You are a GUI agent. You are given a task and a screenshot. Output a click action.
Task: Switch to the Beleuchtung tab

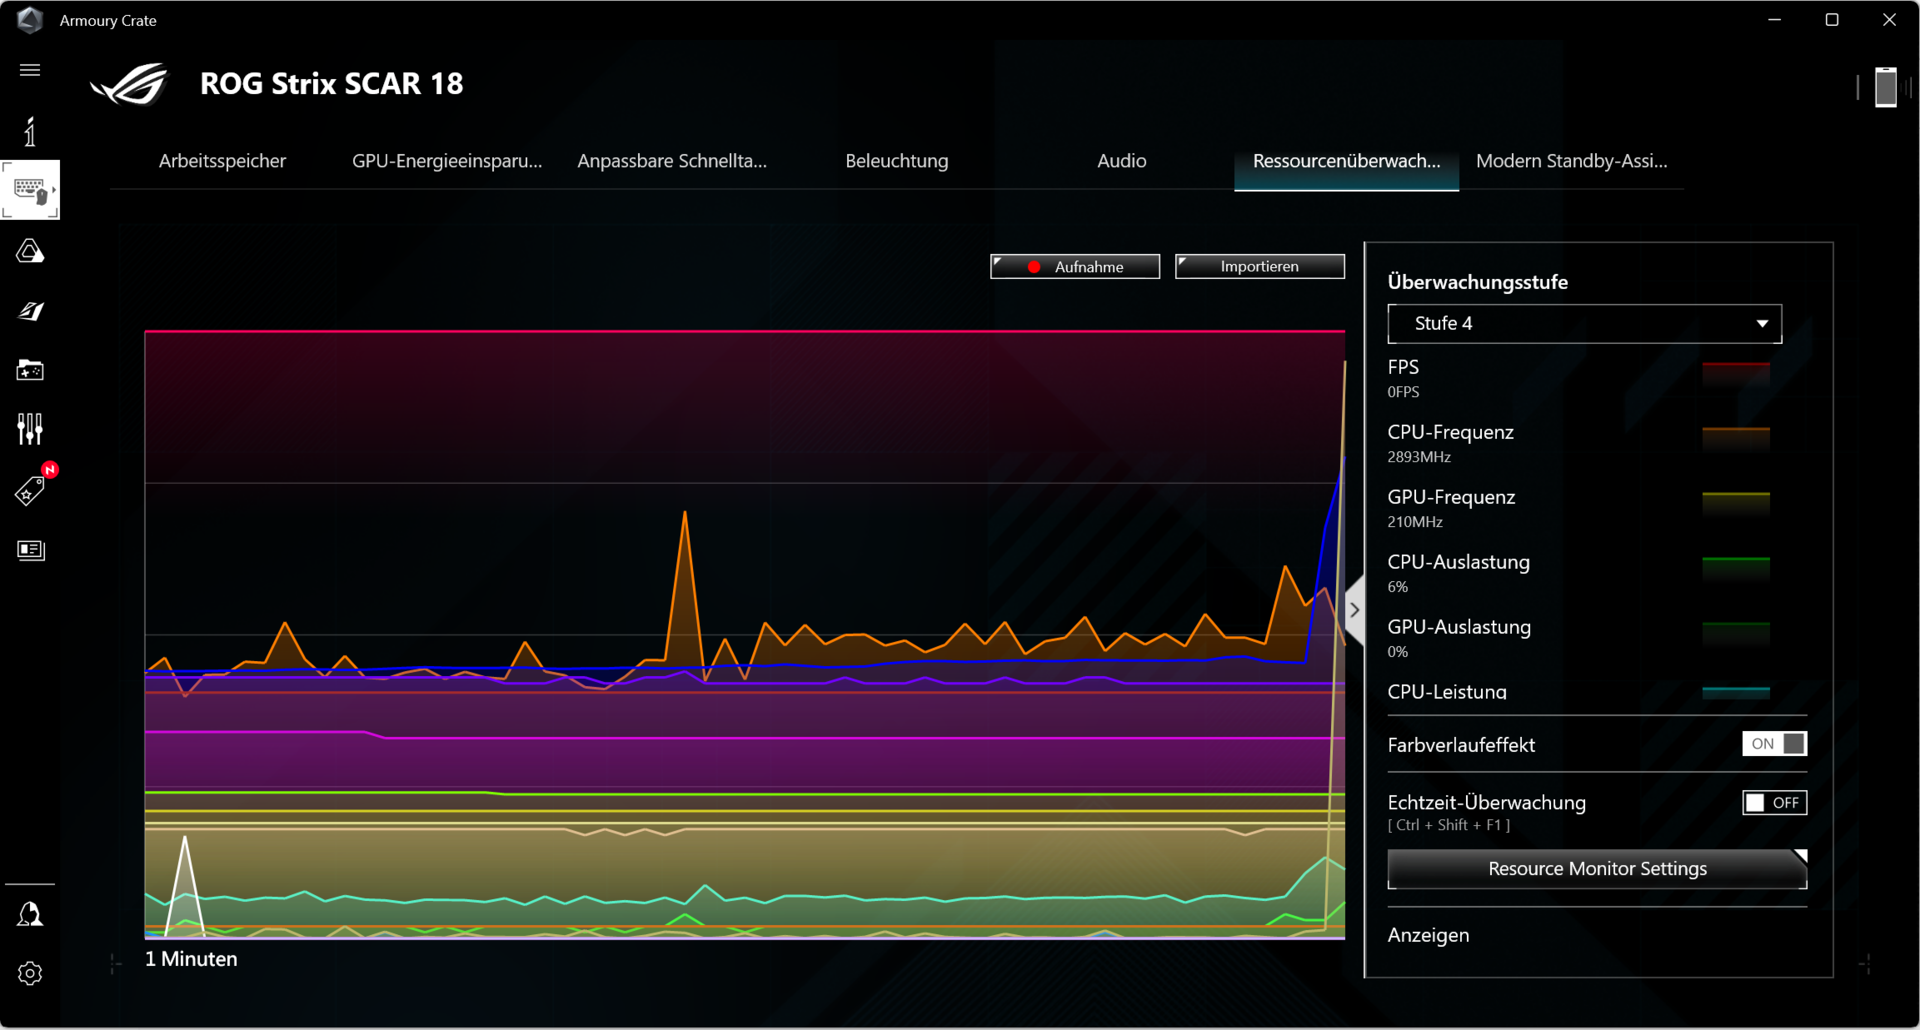897,161
